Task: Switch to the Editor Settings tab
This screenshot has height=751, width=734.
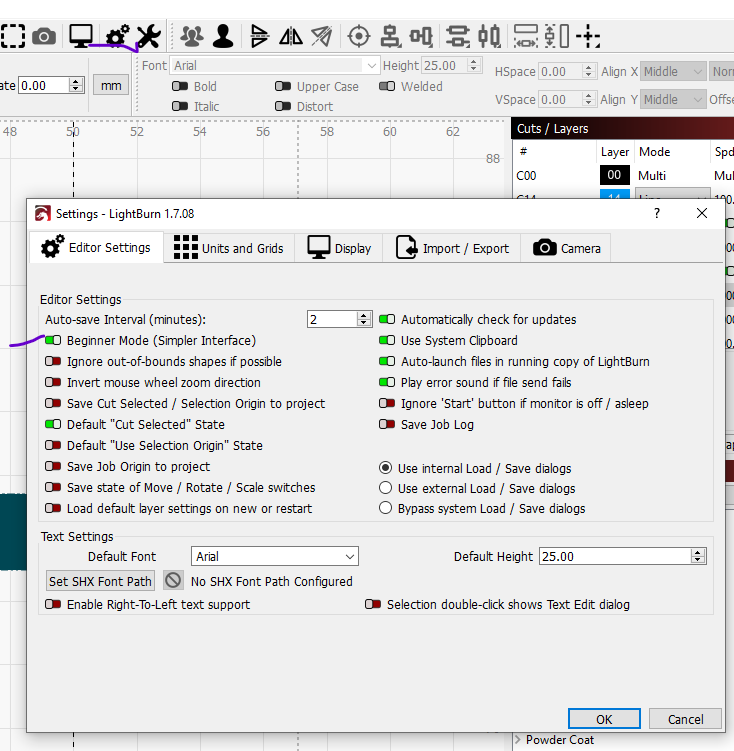Action: coord(96,248)
